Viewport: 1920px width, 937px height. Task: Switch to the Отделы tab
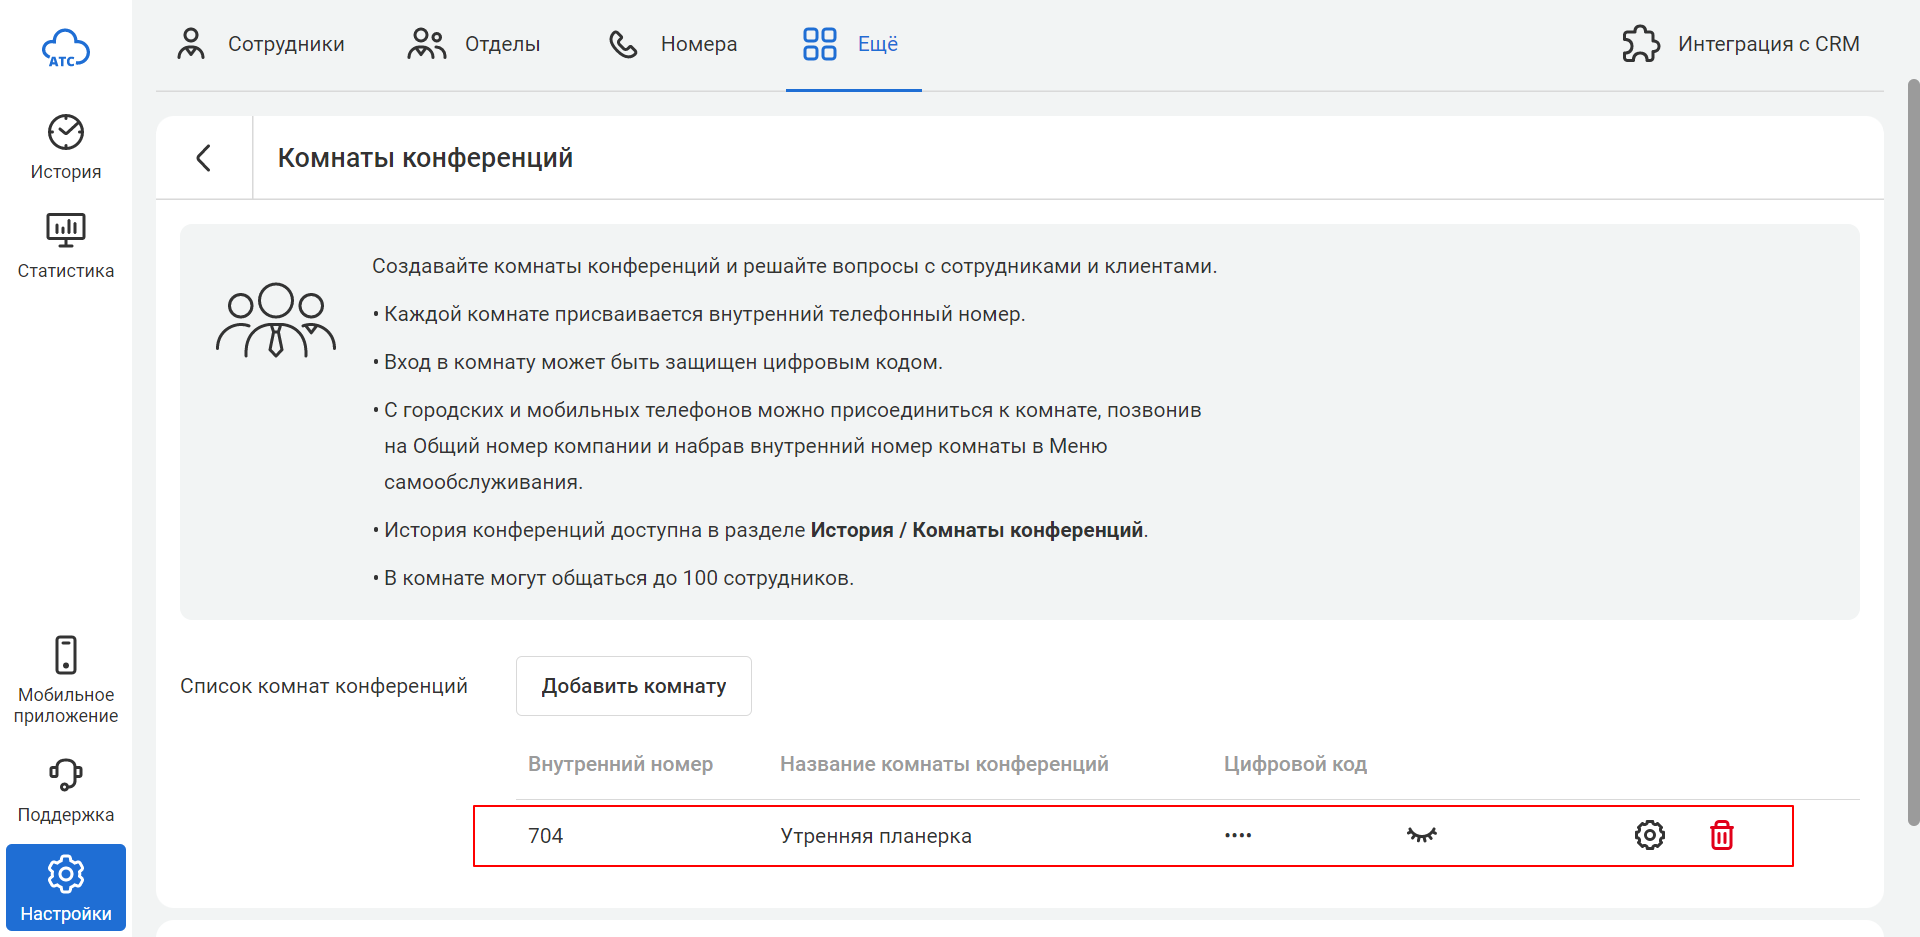coord(474,44)
